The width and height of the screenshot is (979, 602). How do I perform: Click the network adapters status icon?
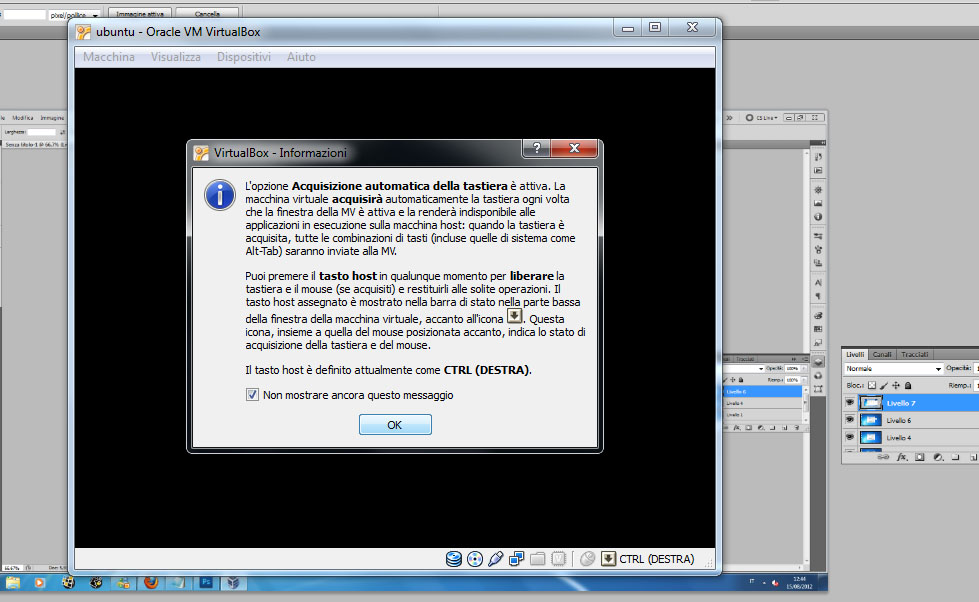(x=516, y=559)
